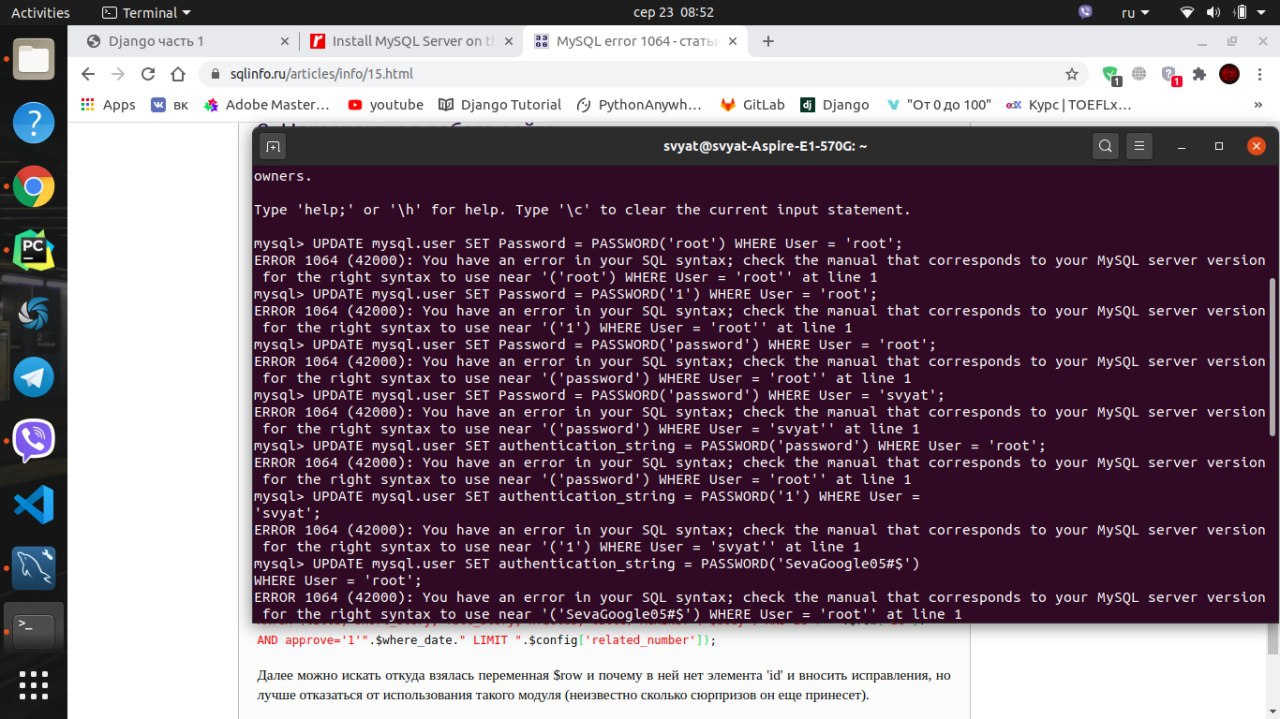Launch Visual Studio Code from the dock
1280x719 pixels.
[x=34, y=504]
